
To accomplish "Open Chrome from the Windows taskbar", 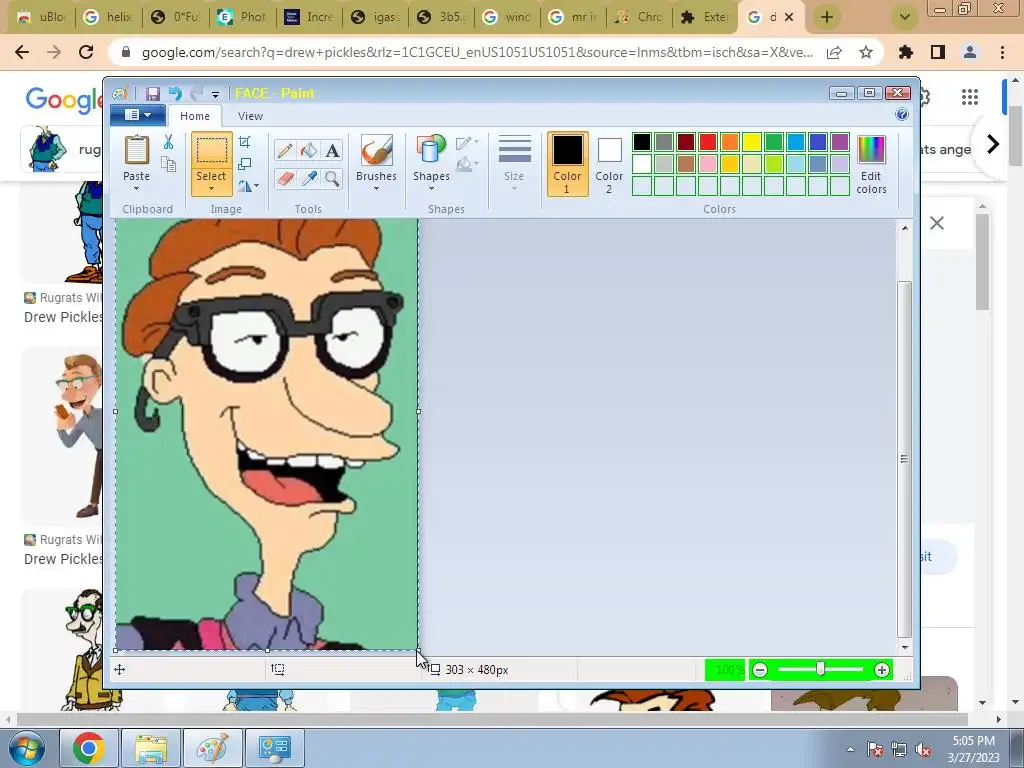I will (x=89, y=747).
